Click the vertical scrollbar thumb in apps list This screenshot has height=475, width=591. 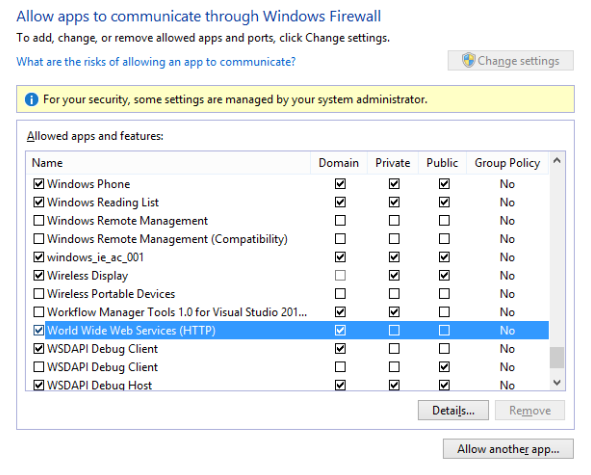click(x=557, y=357)
